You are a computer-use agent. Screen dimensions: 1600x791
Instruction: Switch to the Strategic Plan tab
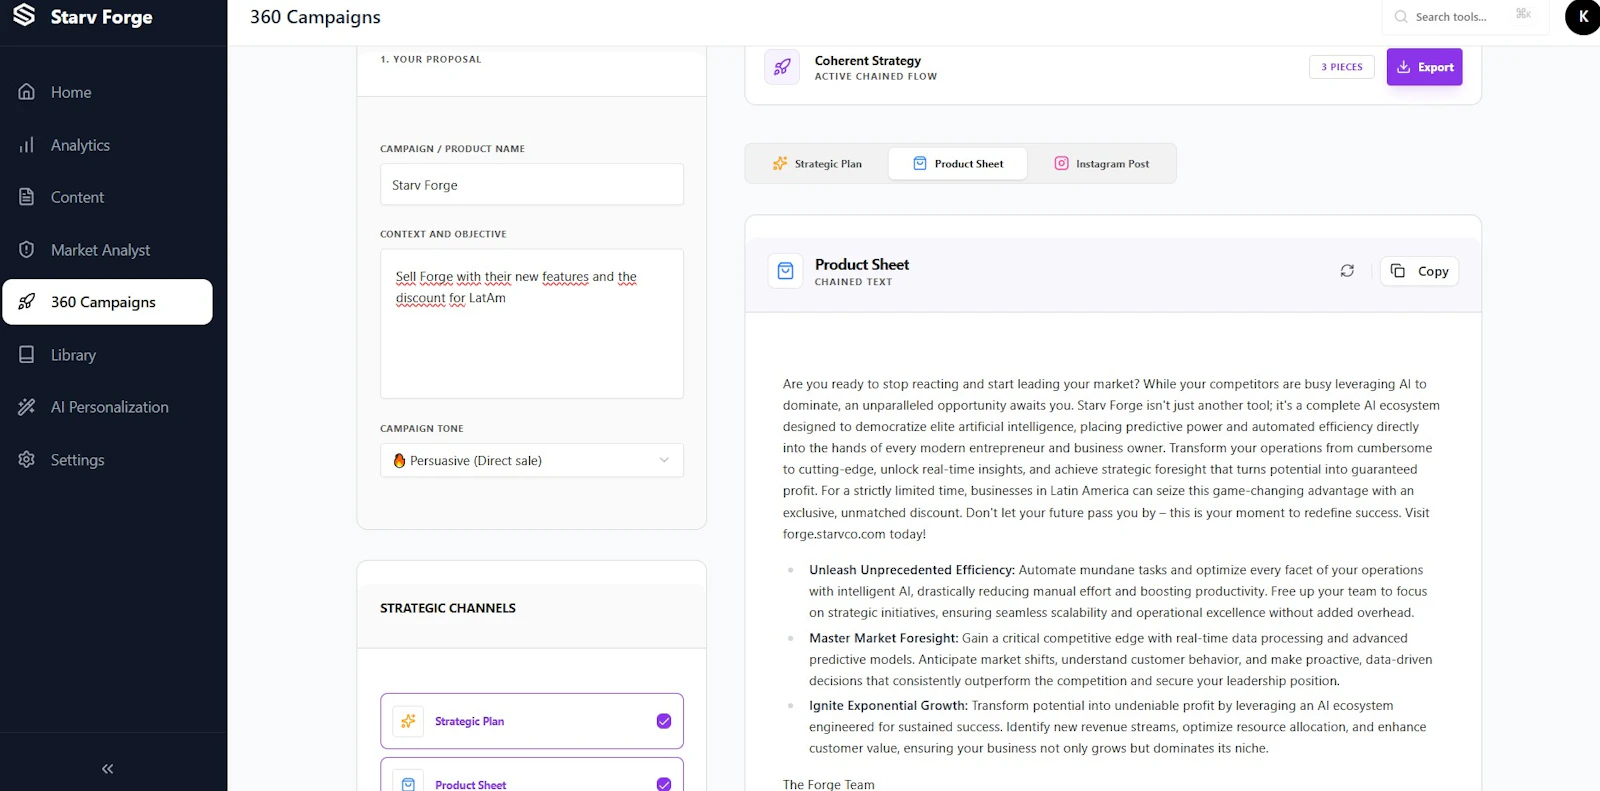pyautogui.click(x=817, y=164)
